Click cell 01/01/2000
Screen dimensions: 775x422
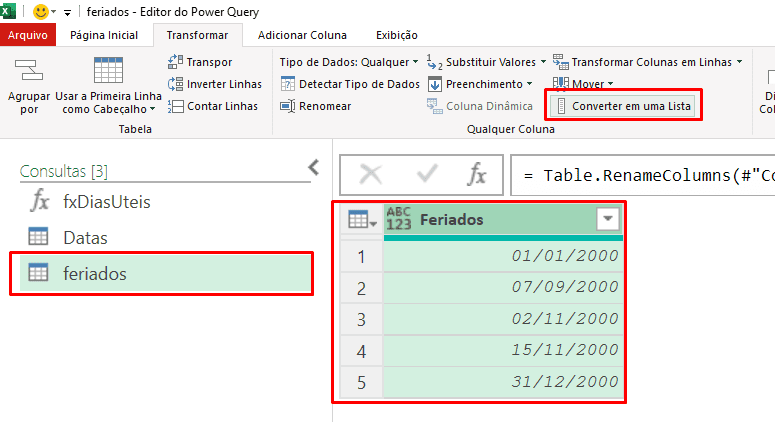click(503, 256)
